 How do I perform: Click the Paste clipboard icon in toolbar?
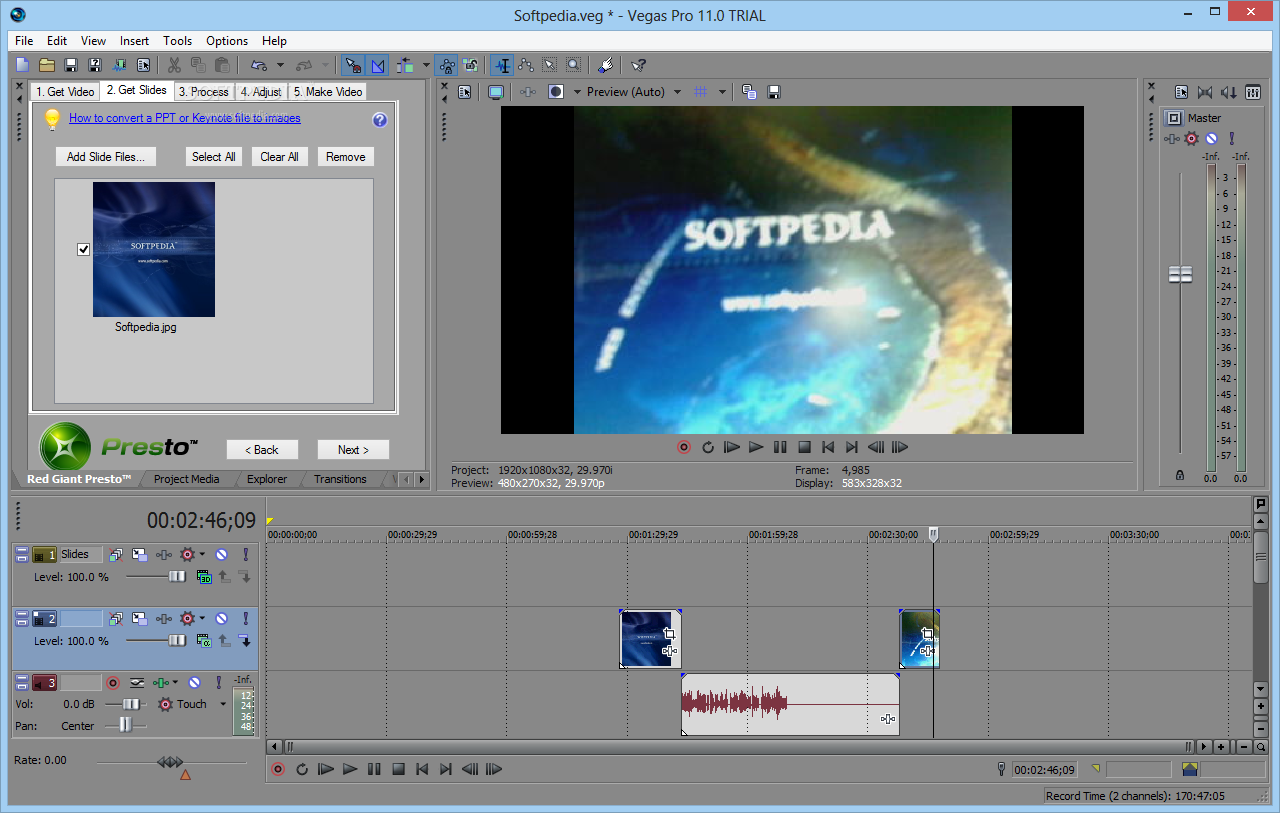pos(222,65)
